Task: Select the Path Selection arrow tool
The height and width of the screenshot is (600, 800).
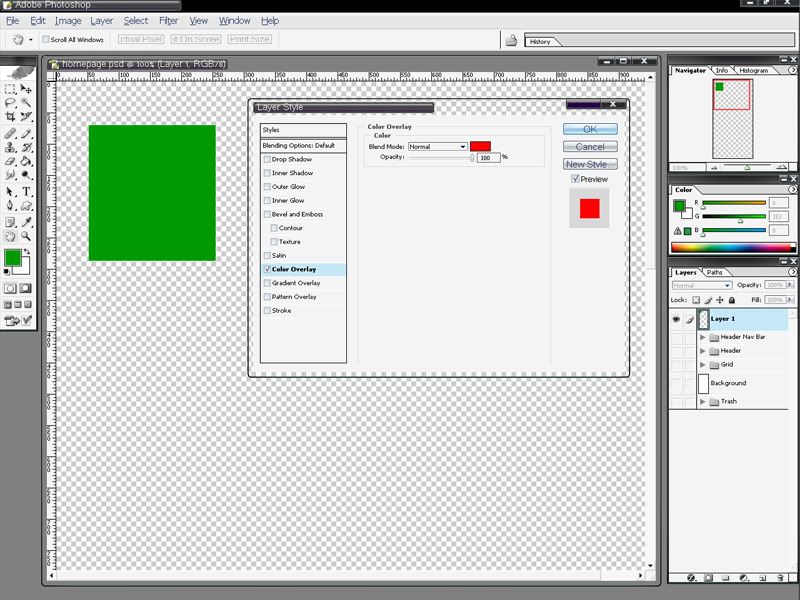Action: point(10,191)
